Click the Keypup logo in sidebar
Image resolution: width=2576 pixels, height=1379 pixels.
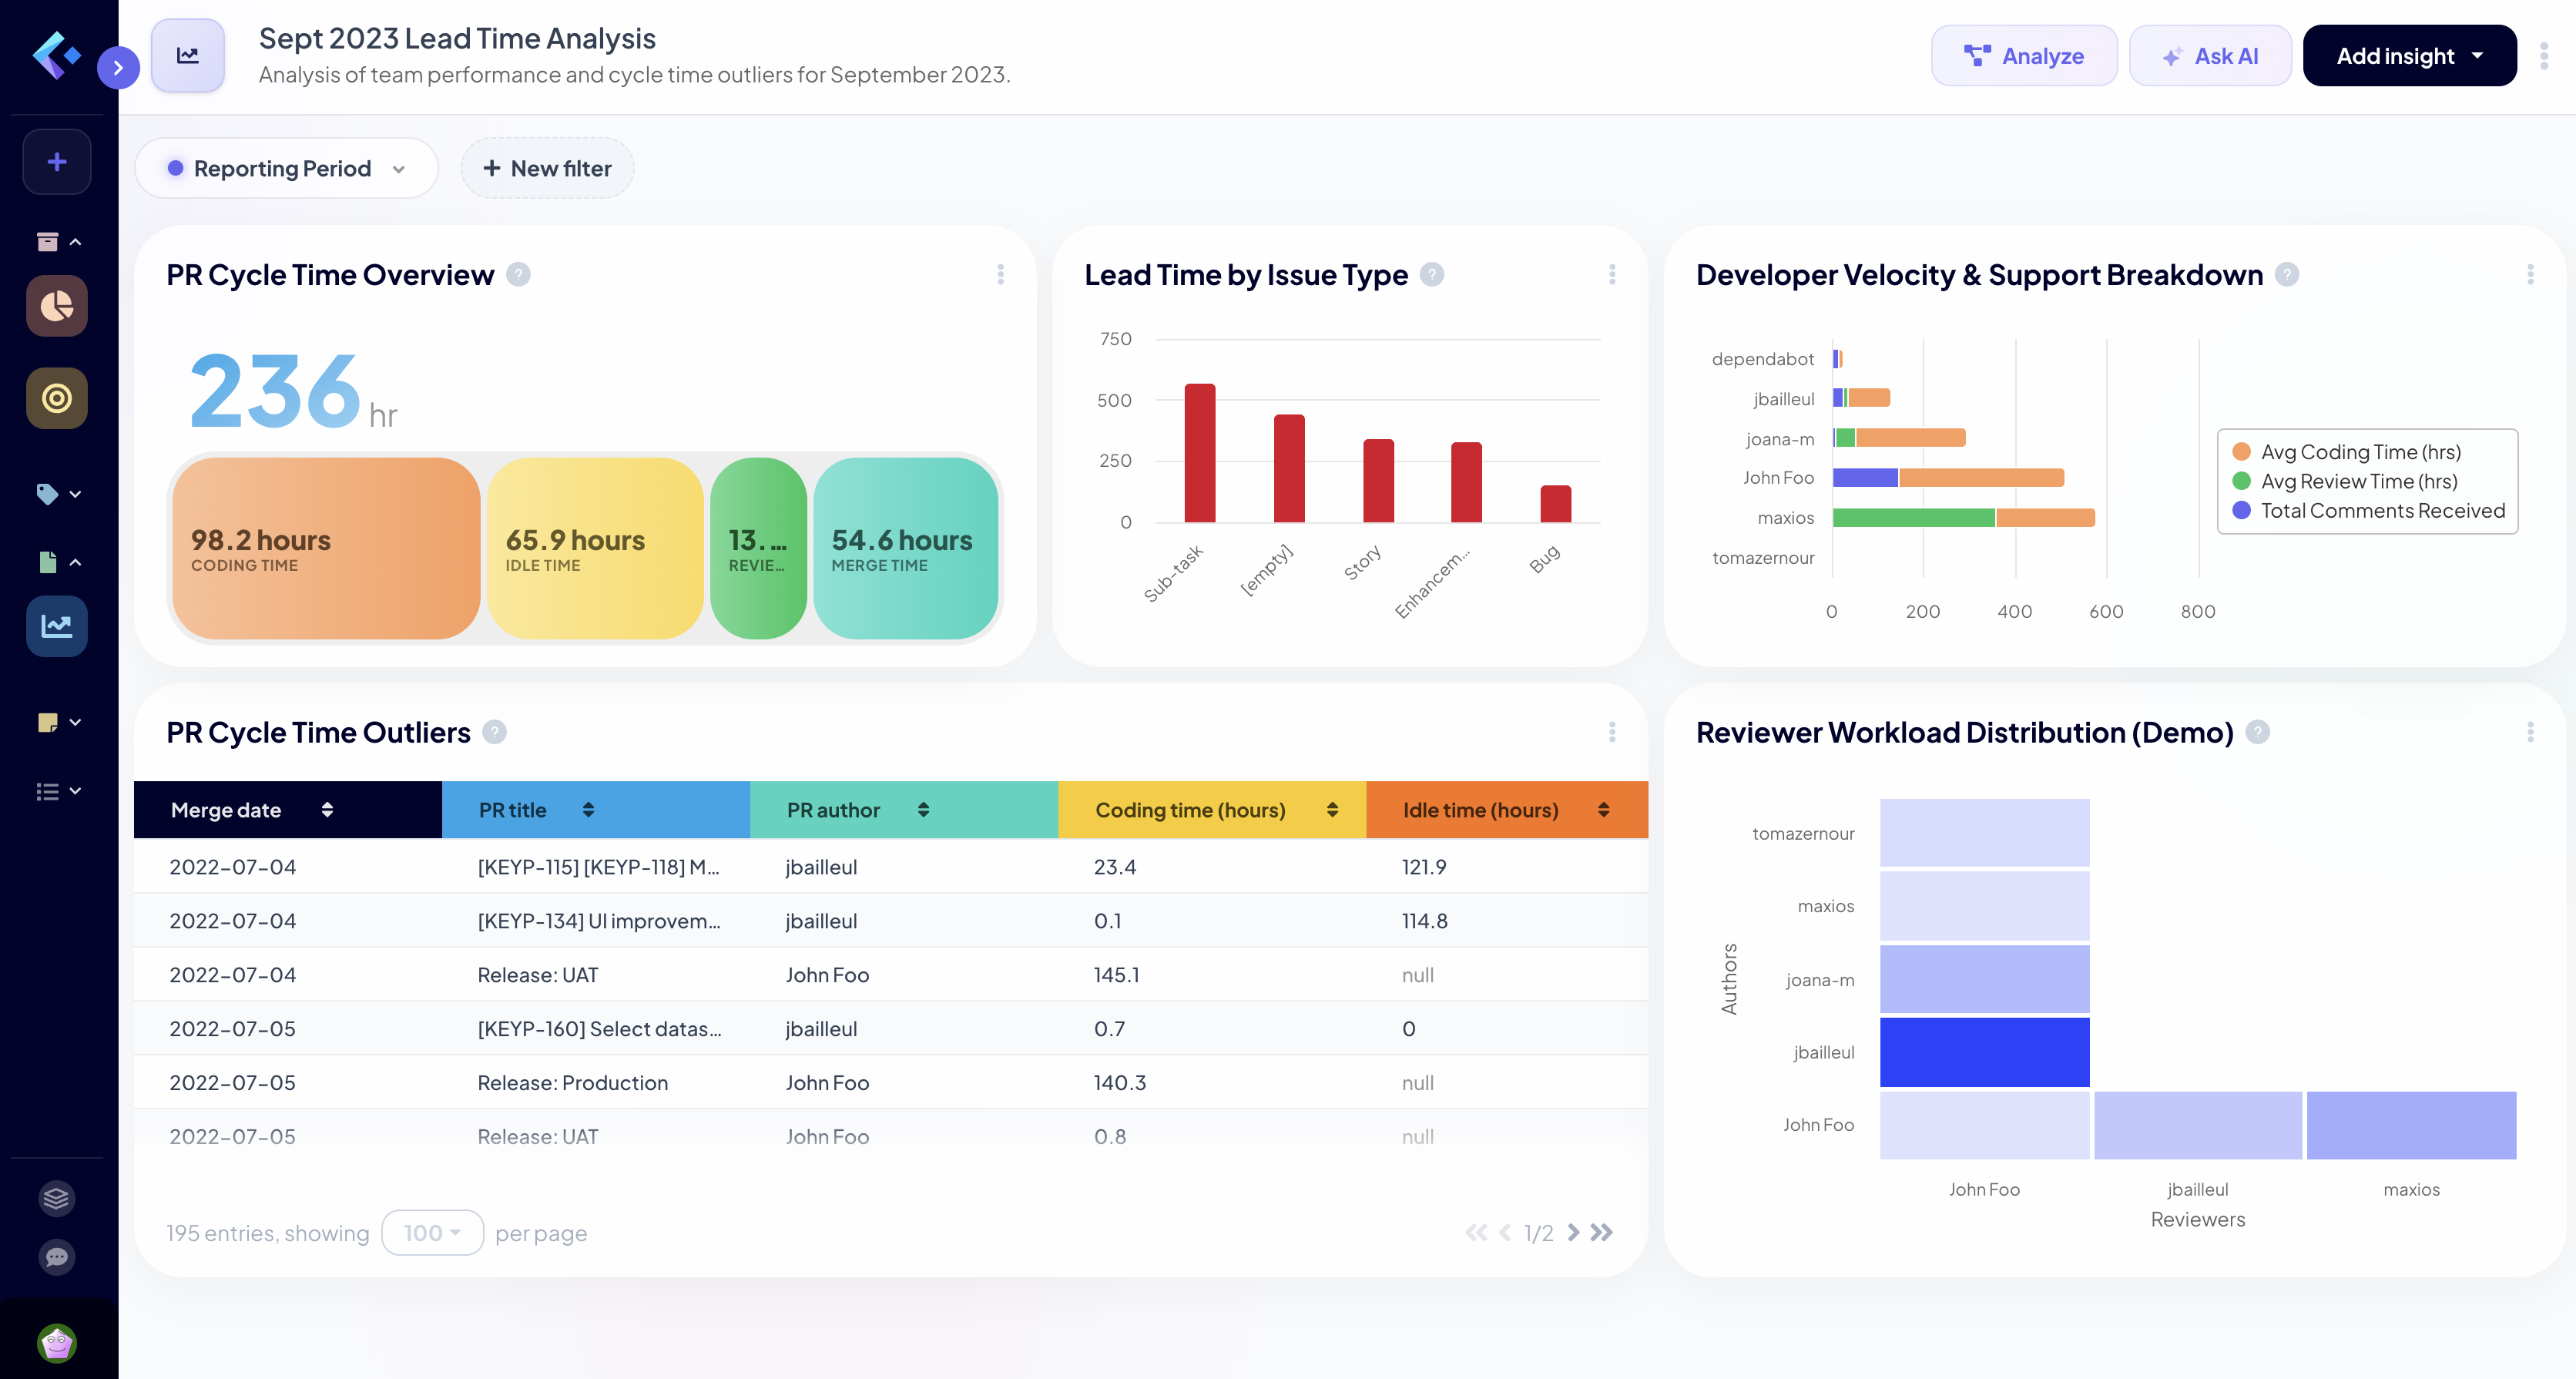coord(56,55)
